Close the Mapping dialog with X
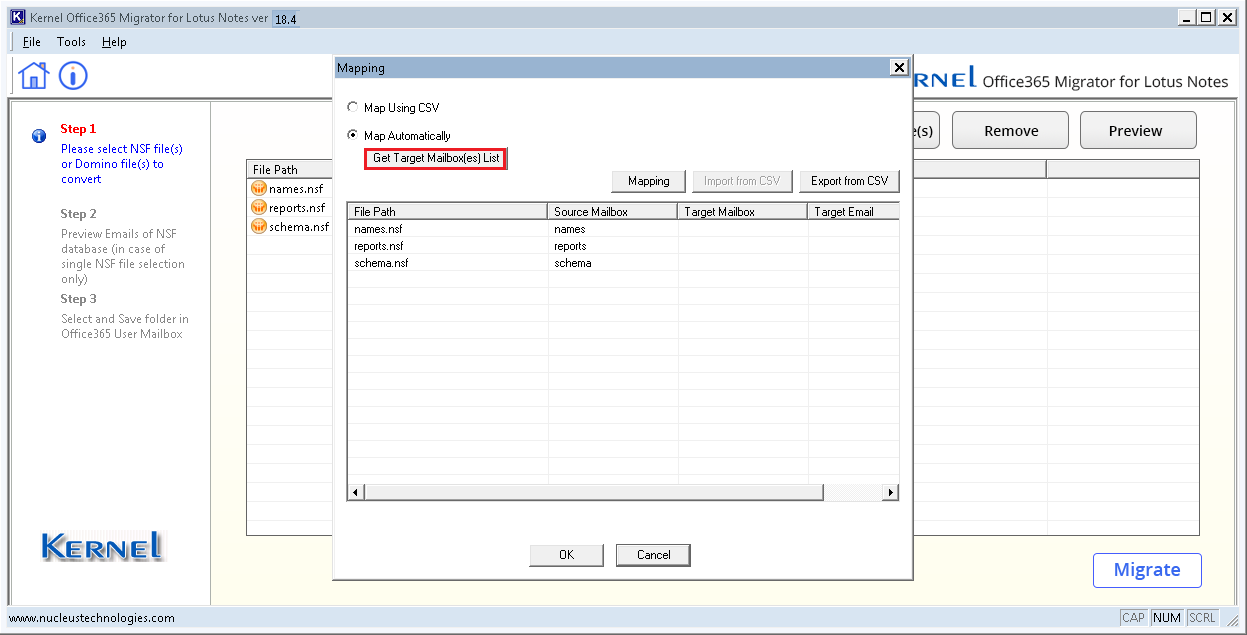 (899, 67)
